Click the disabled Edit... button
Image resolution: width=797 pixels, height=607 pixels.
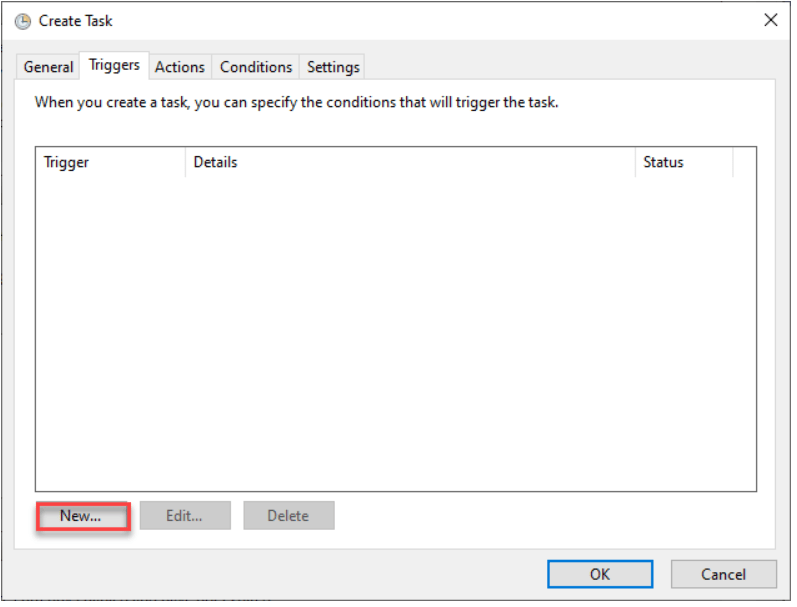[x=185, y=516]
